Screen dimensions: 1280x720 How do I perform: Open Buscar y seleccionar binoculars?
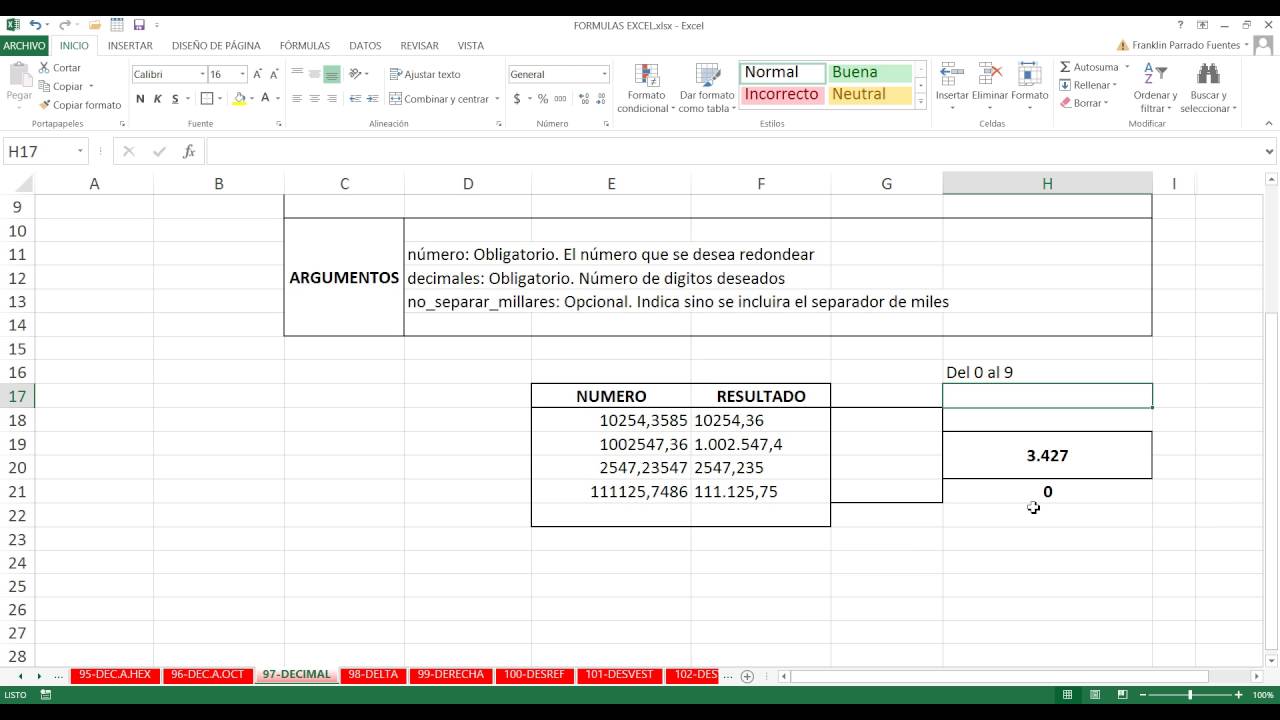coord(1208,88)
